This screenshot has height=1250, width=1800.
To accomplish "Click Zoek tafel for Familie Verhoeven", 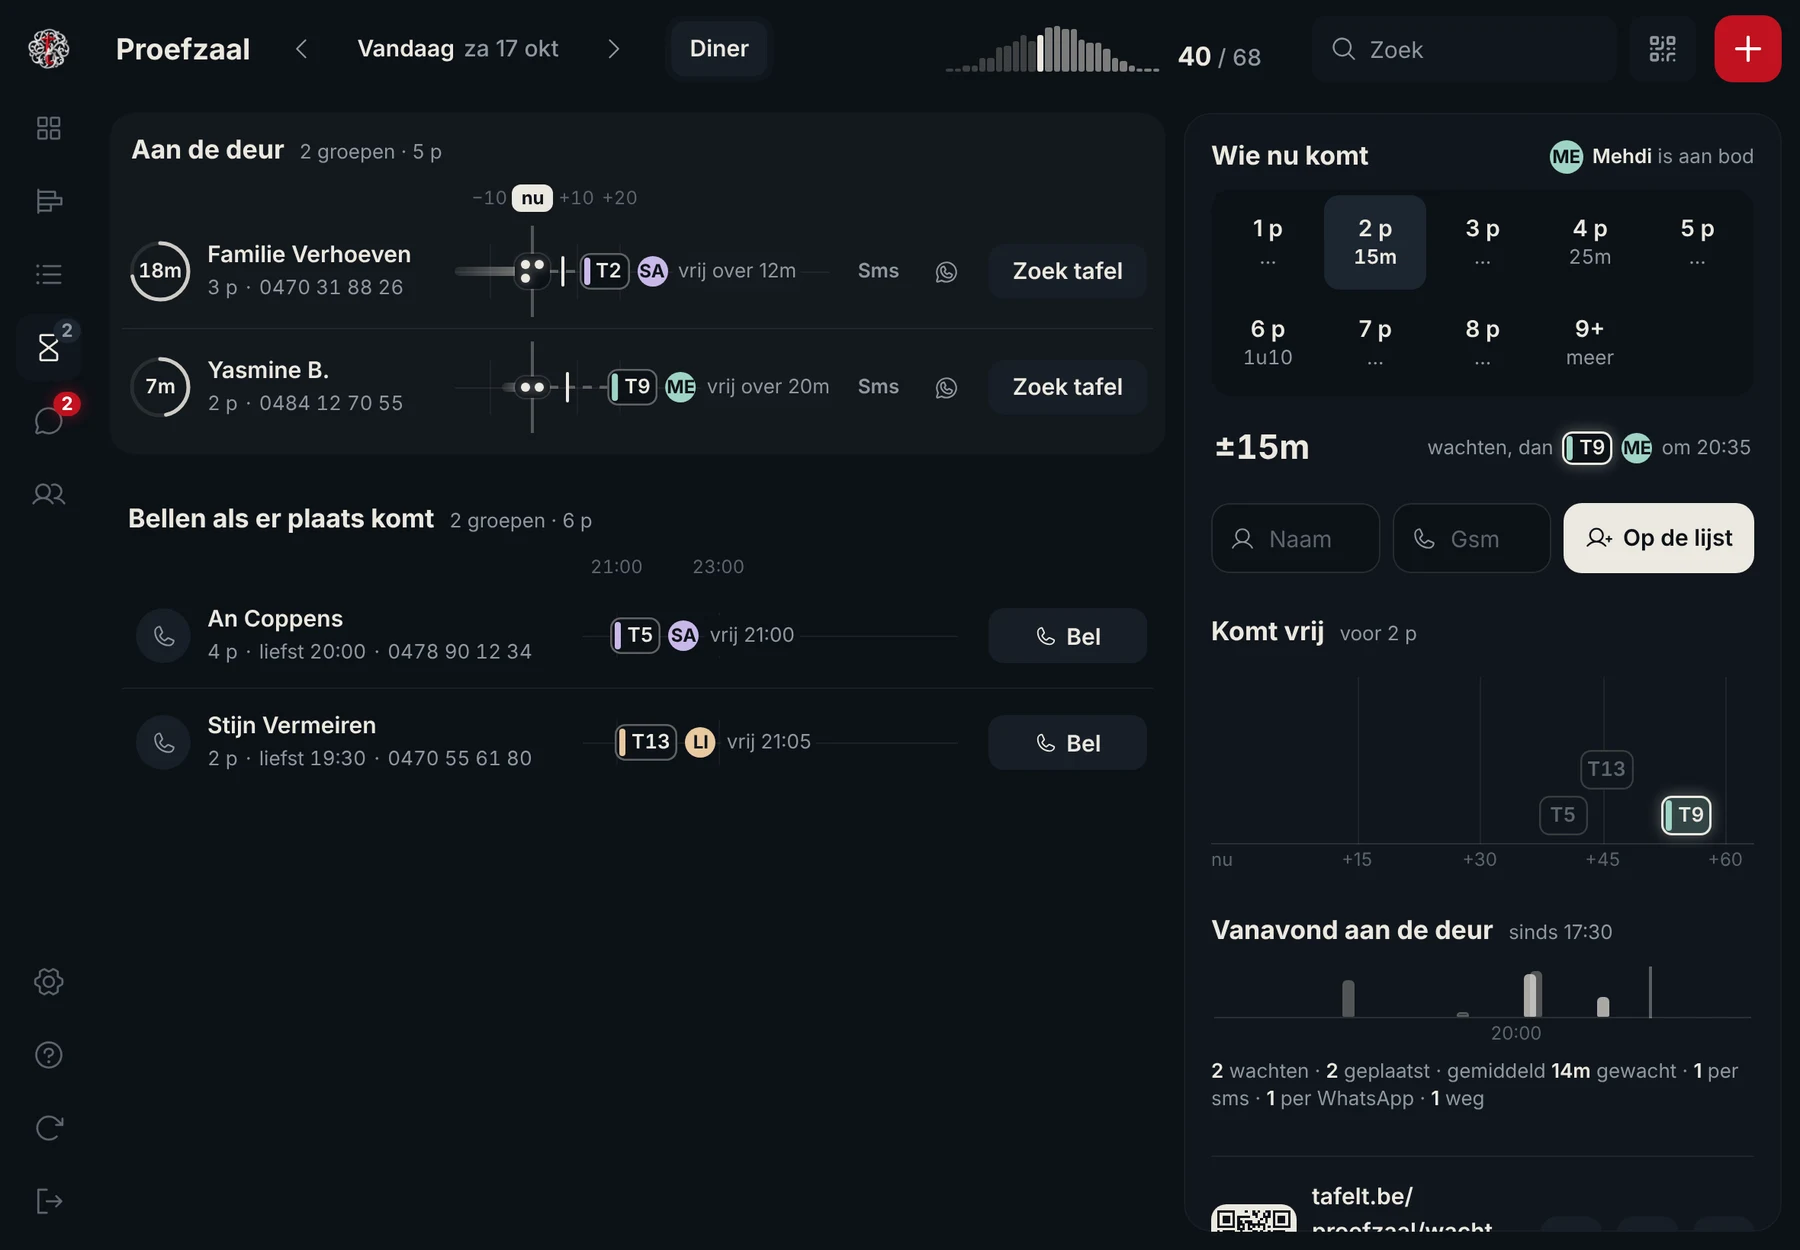I will click(x=1067, y=271).
